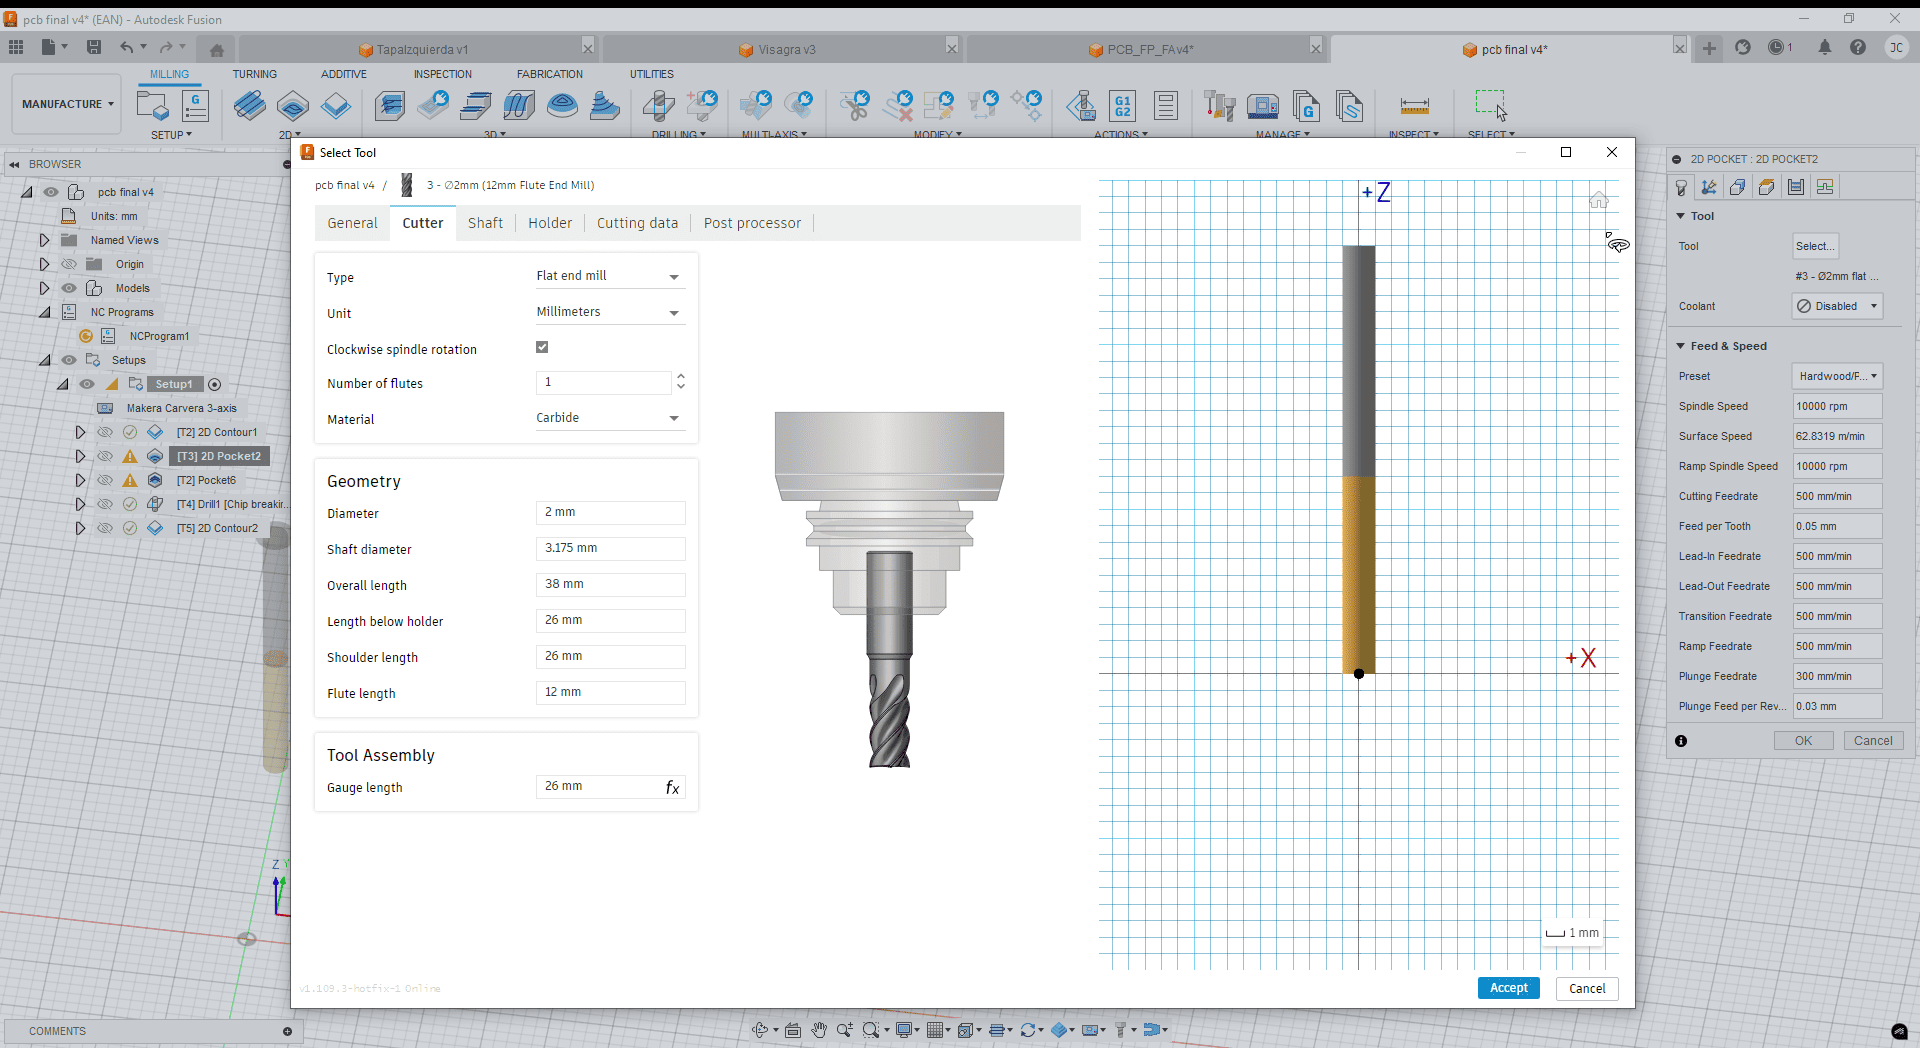Open the Data Panel grid icon
The width and height of the screenshot is (1920, 1048).
tap(16, 47)
